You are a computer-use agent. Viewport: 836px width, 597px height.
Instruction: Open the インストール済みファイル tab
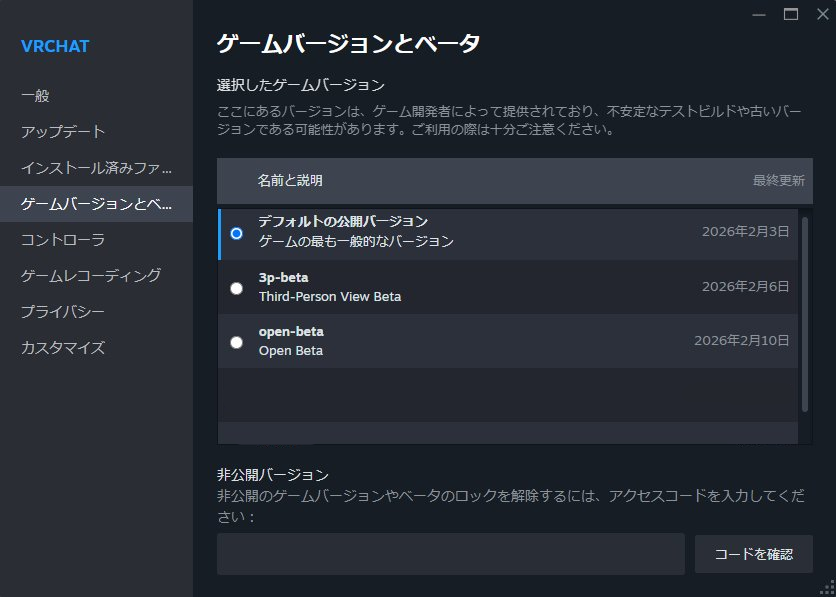click(x=96, y=168)
